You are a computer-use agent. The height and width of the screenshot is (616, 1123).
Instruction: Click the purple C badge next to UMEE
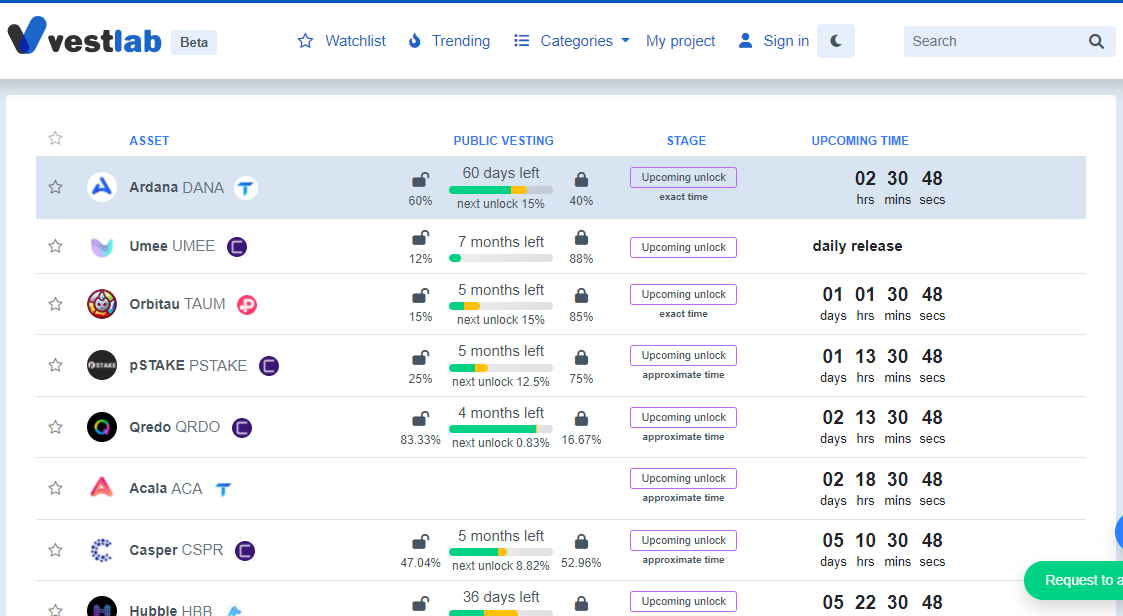point(237,247)
